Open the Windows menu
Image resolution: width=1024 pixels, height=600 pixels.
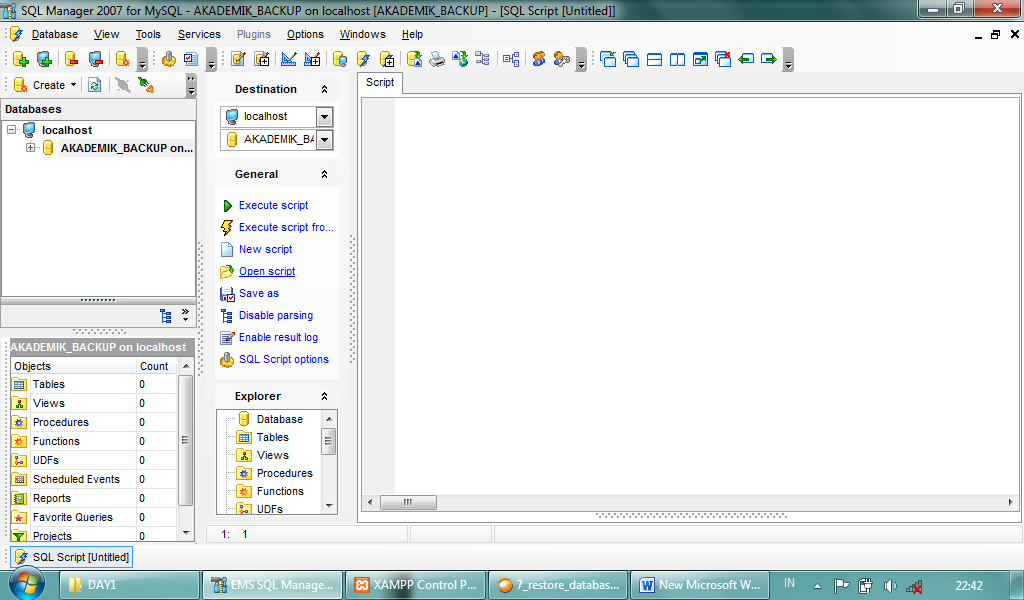pyautogui.click(x=362, y=35)
